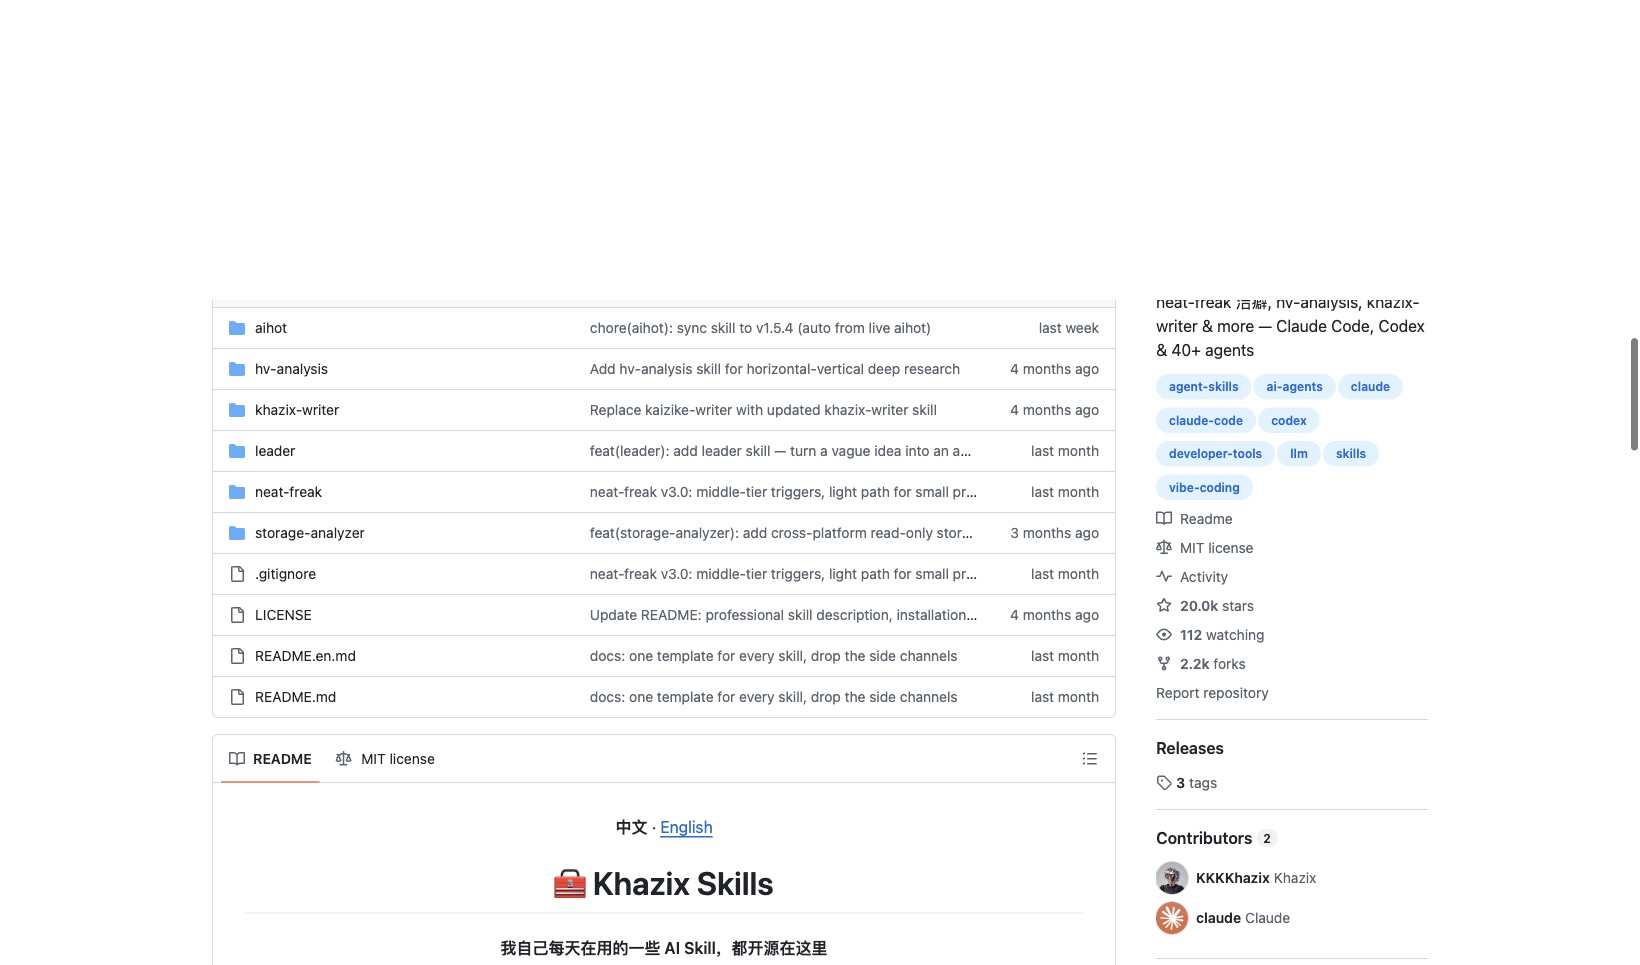Open the Releases section heading
Screen dimensions: 1640x965
(1190, 748)
